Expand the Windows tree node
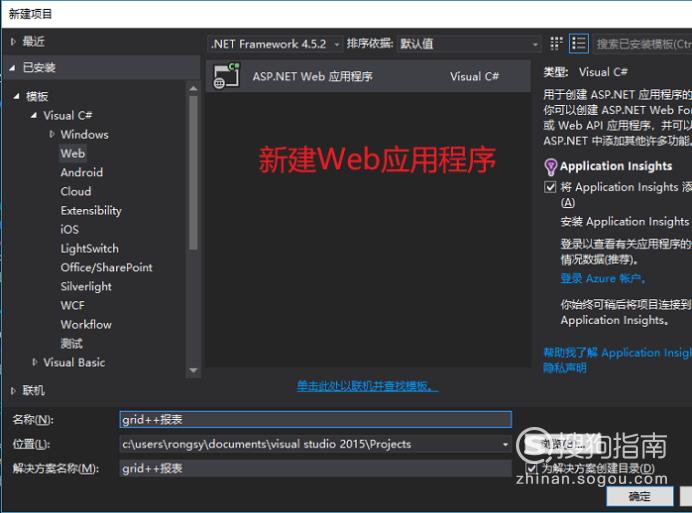The width and height of the screenshot is (692, 513). [x=52, y=134]
